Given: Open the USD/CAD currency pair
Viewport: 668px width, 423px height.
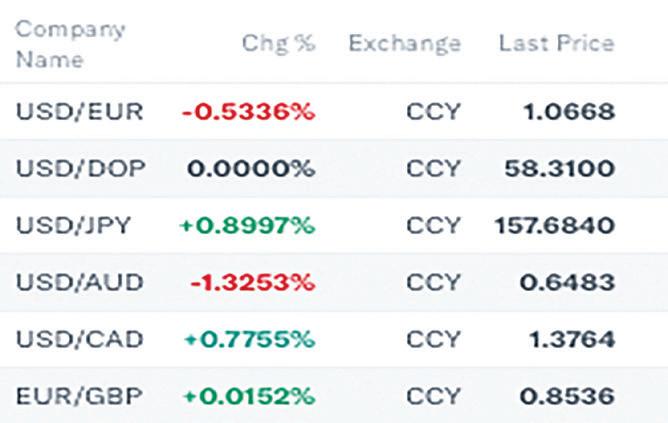Looking at the screenshot, I should coord(79,339).
